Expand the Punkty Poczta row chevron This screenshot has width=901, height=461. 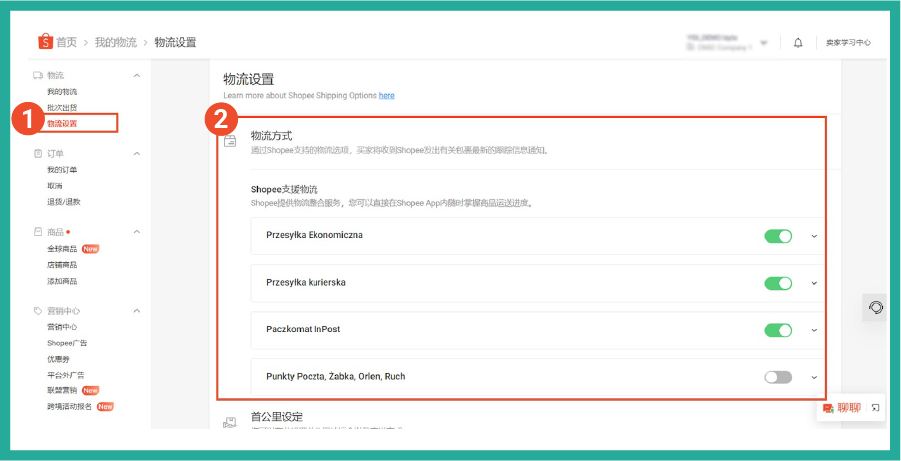click(x=814, y=378)
